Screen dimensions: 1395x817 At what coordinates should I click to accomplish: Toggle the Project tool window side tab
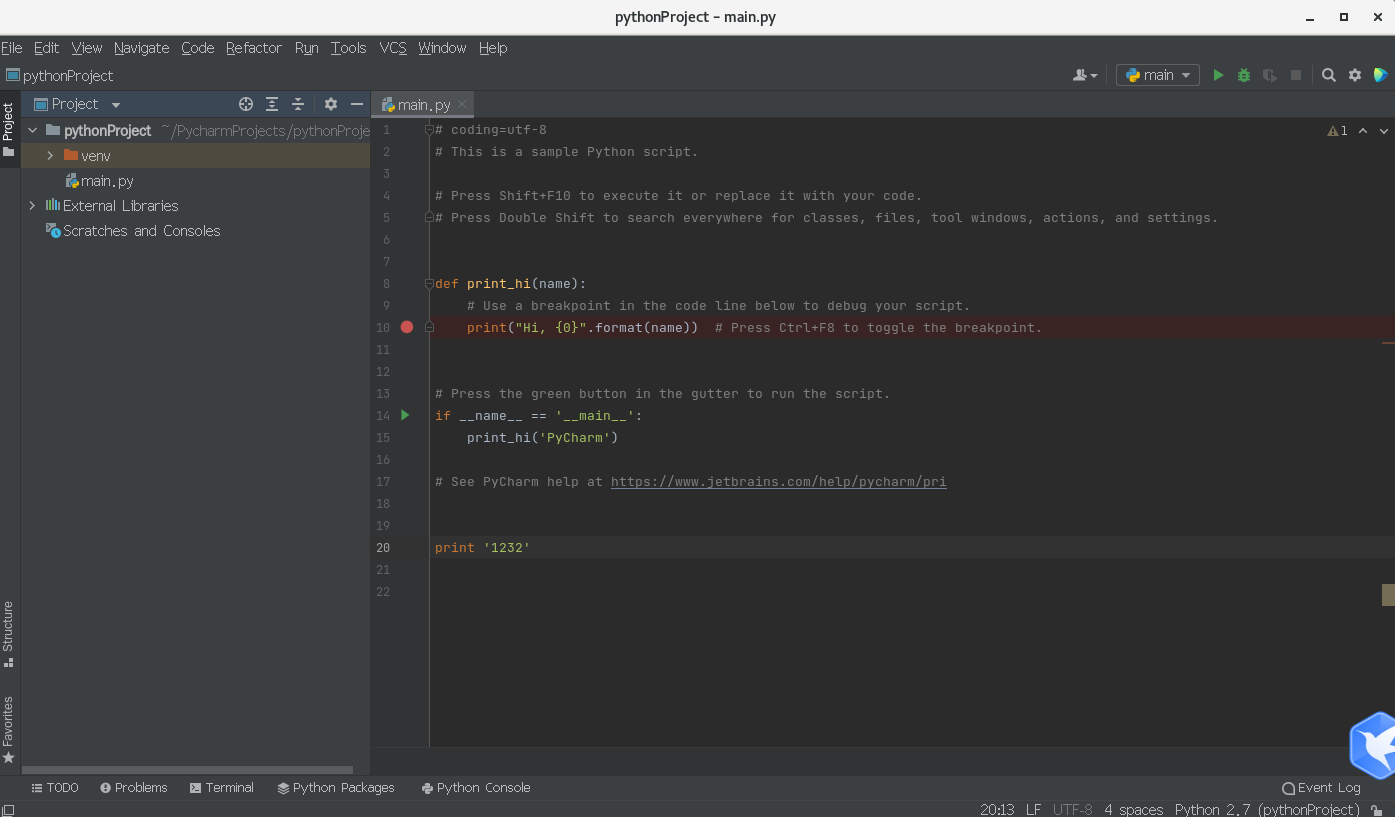8,130
